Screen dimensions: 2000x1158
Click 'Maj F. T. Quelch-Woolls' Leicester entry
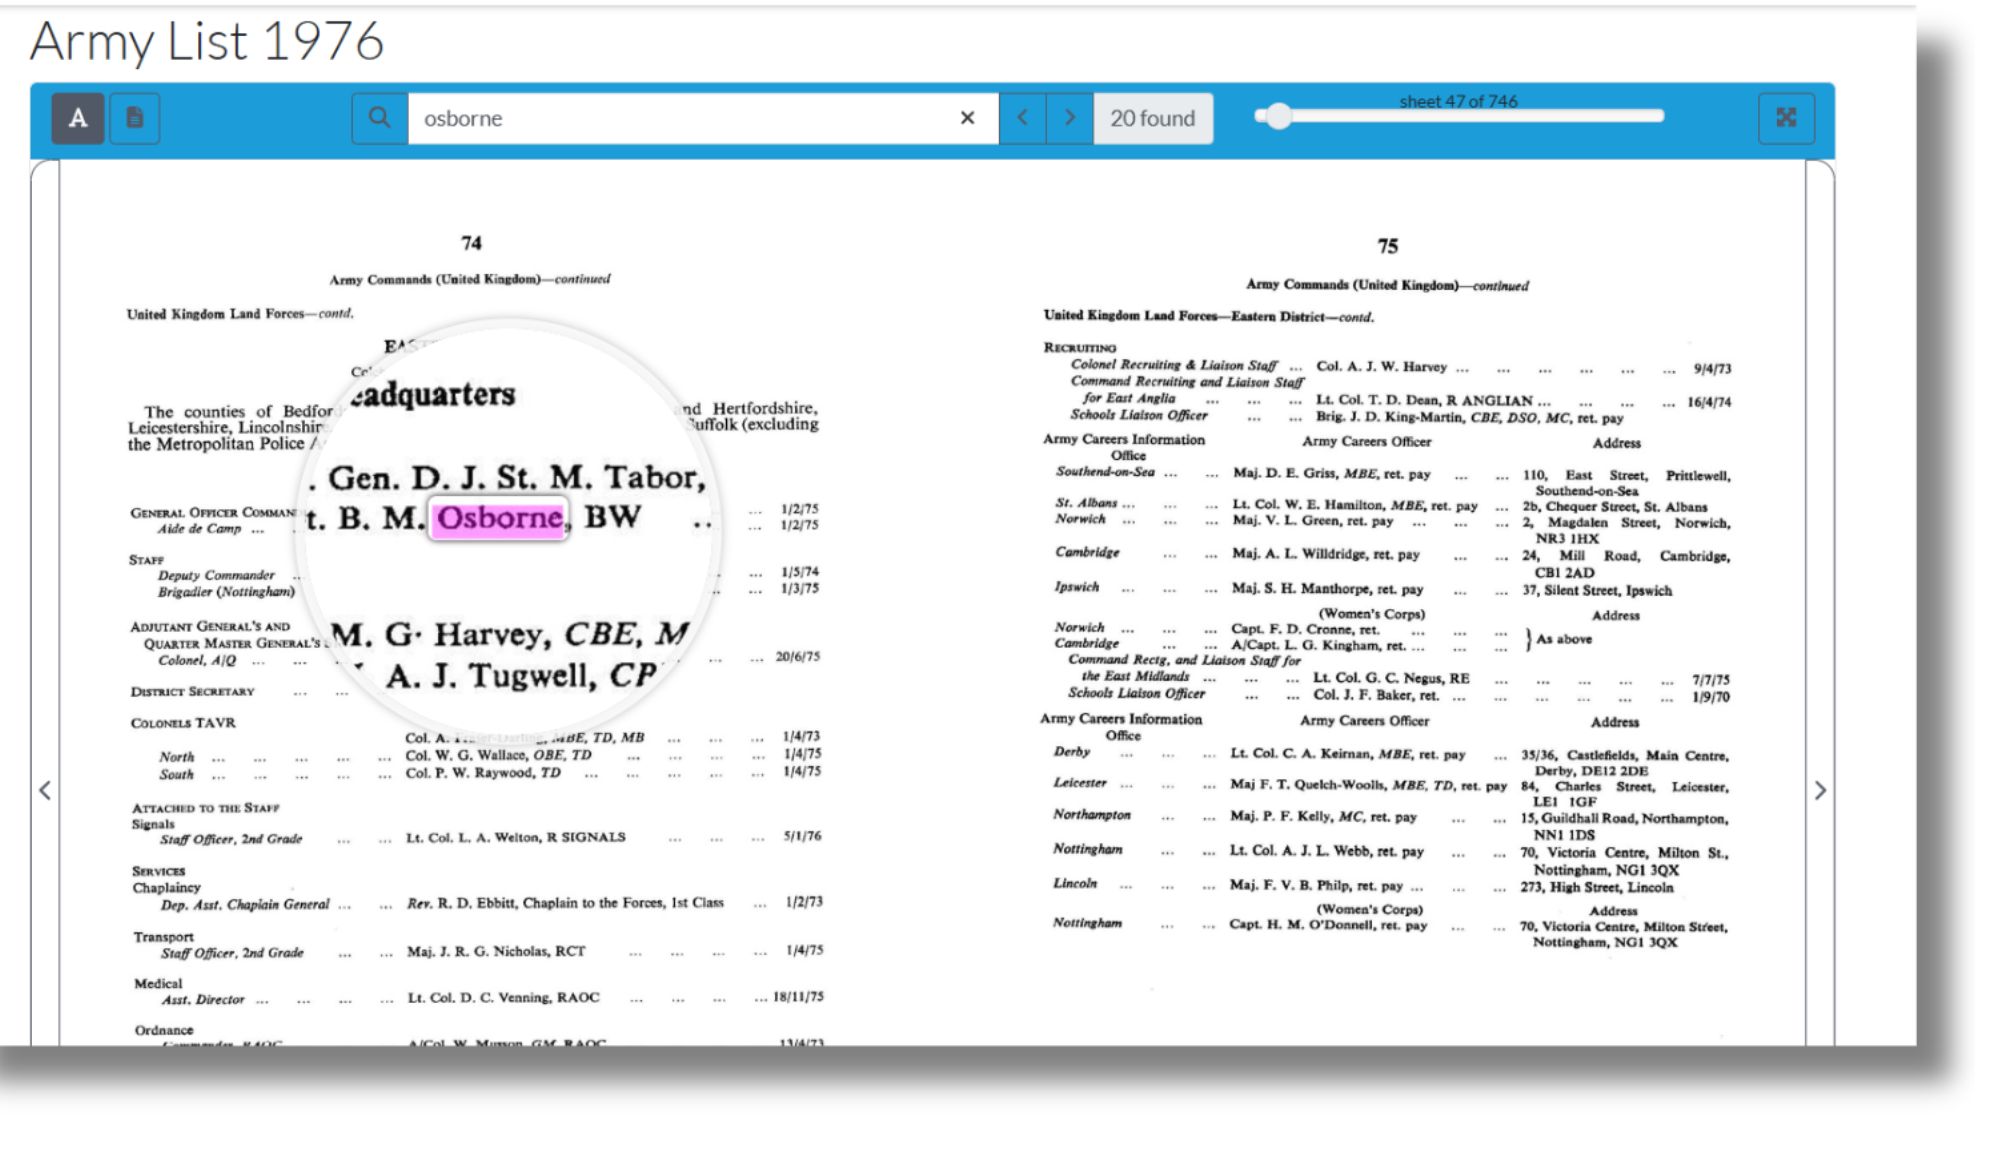[x=1368, y=785]
